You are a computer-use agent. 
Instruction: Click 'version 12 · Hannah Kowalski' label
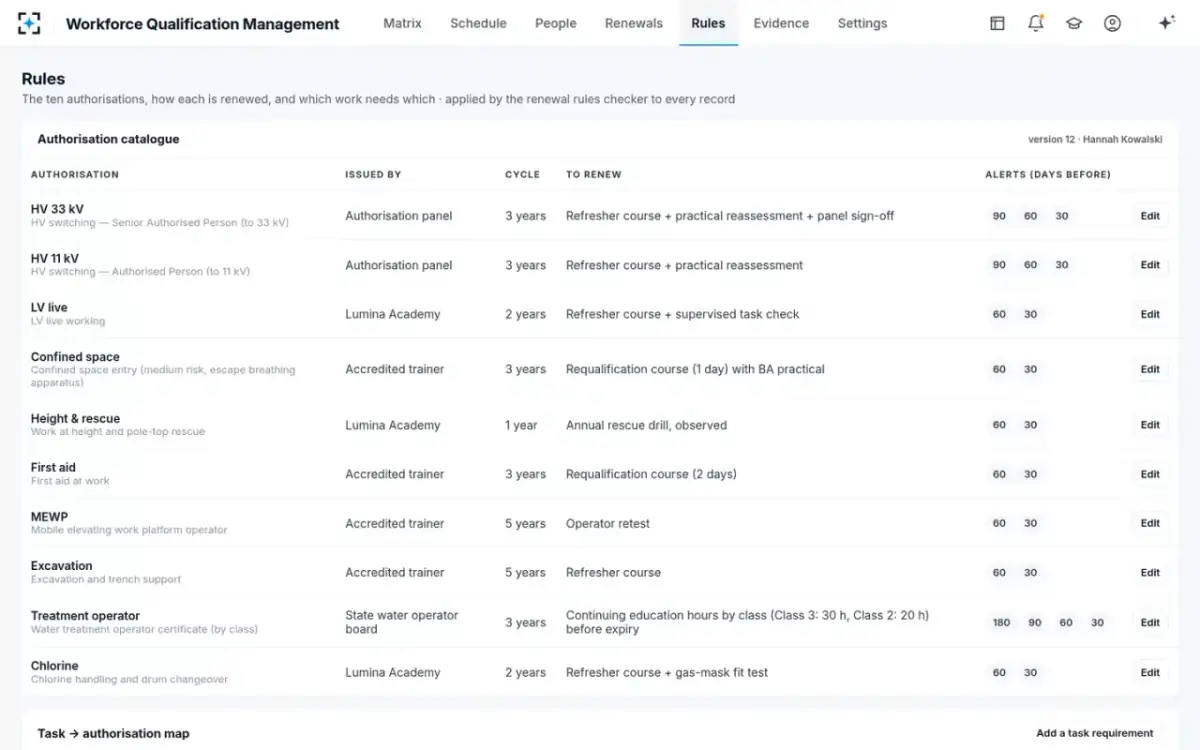point(1095,140)
